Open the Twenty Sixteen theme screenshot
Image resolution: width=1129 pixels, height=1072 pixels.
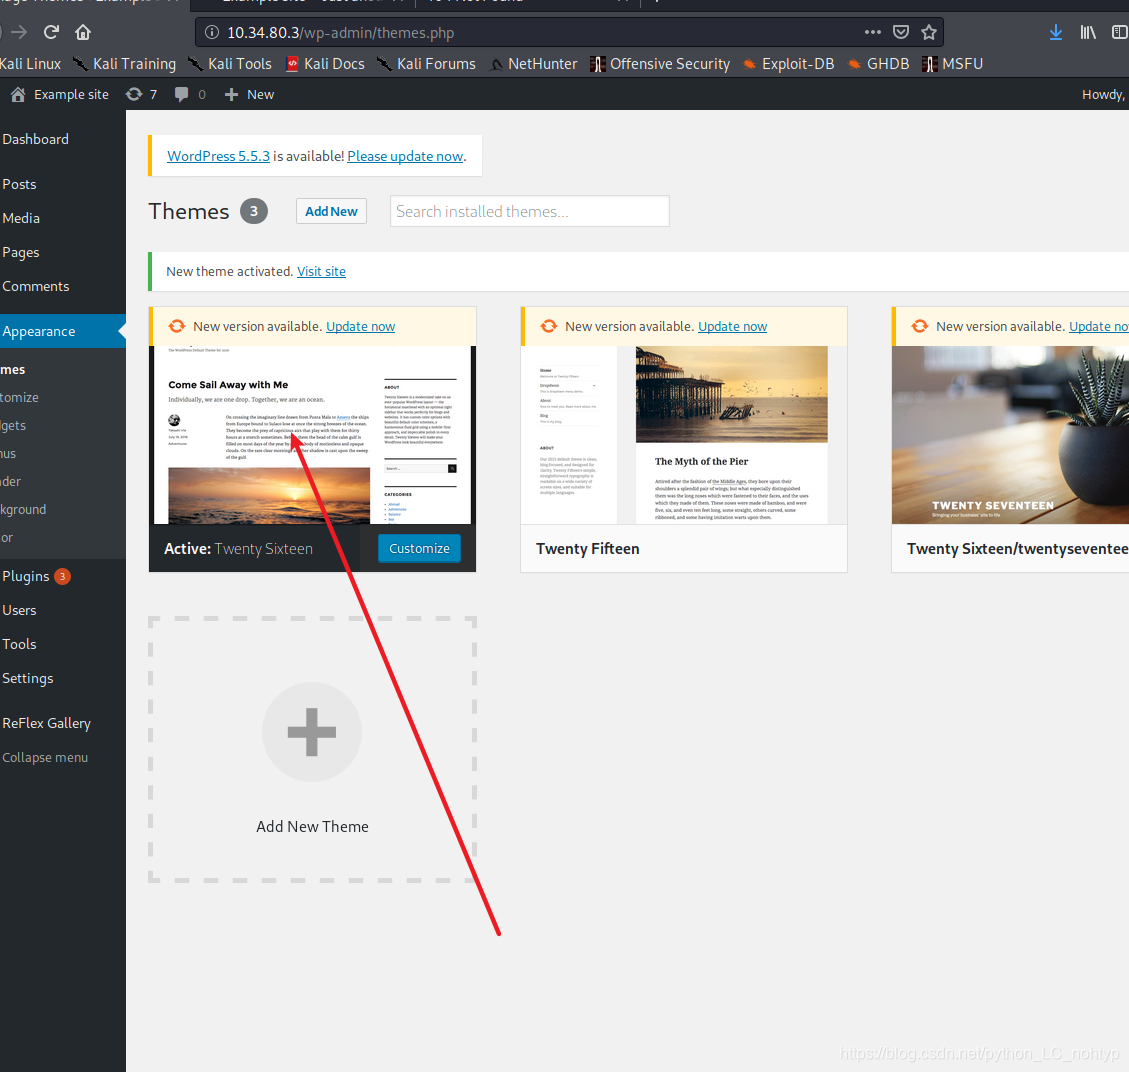click(312, 435)
